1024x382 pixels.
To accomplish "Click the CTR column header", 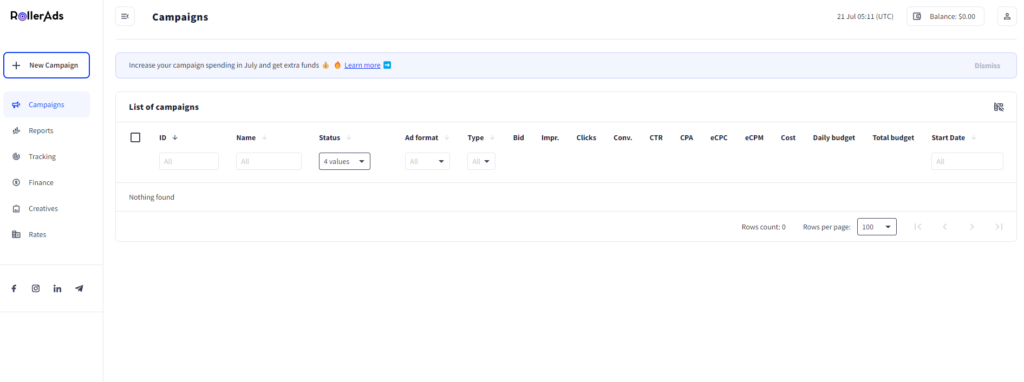I will tap(656, 138).
